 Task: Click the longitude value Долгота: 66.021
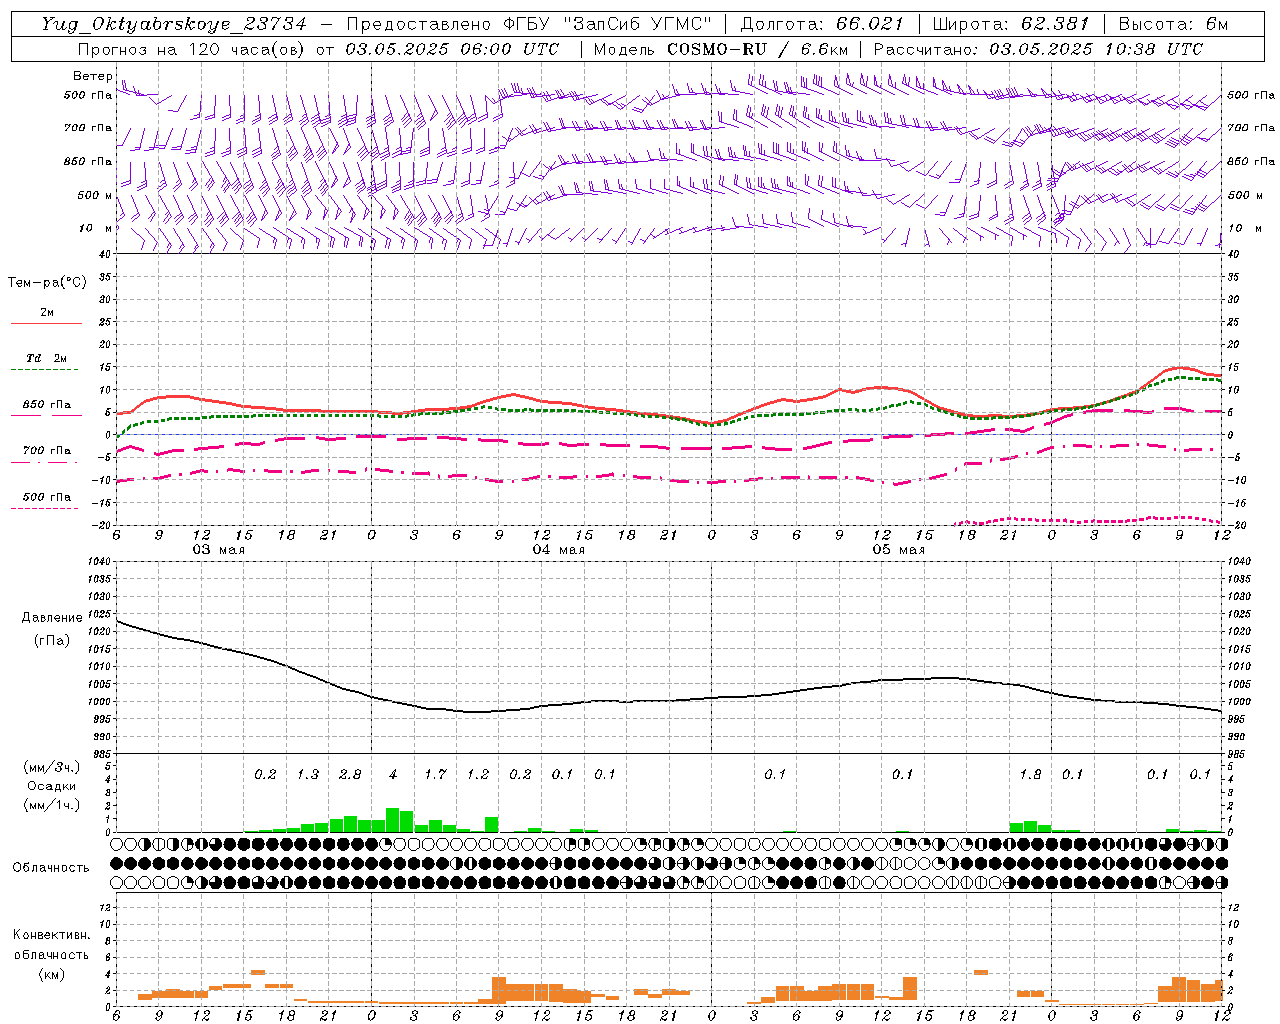tap(822, 24)
